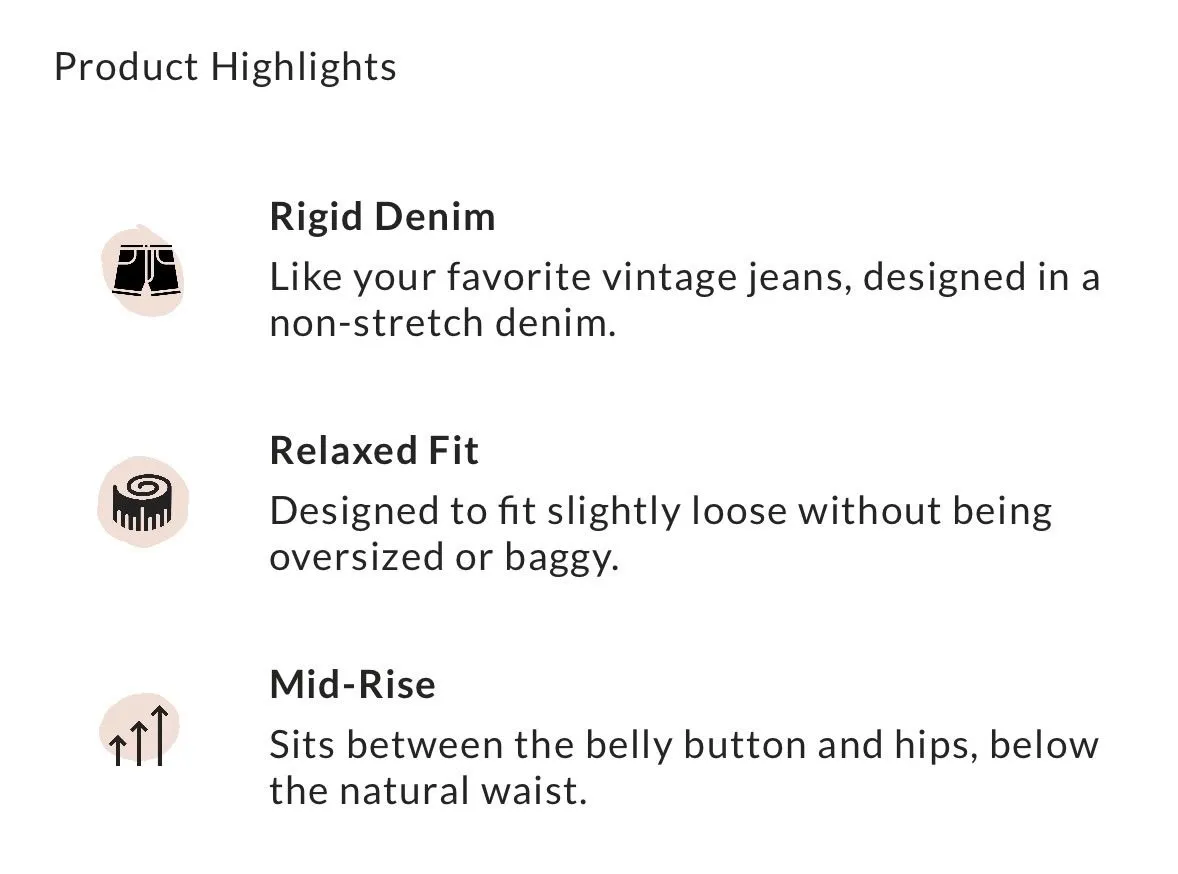1178x874 pixels.
Task: Click the measuring tape roll icon
Action: click(142, 502)
